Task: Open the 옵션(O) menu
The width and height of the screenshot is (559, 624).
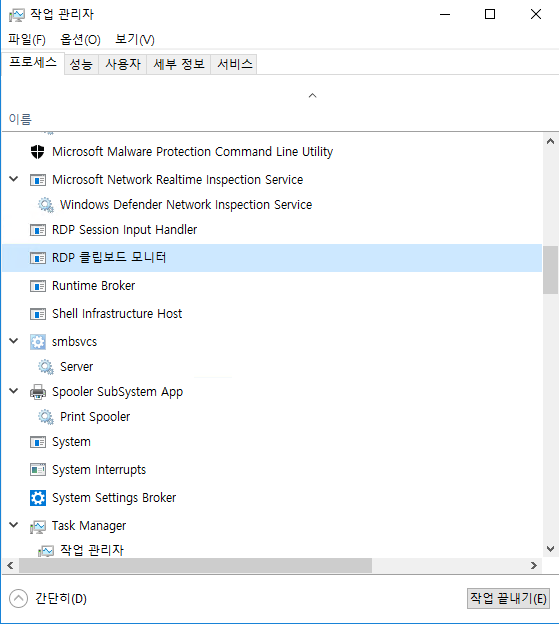Action: (x=80, y=39)
